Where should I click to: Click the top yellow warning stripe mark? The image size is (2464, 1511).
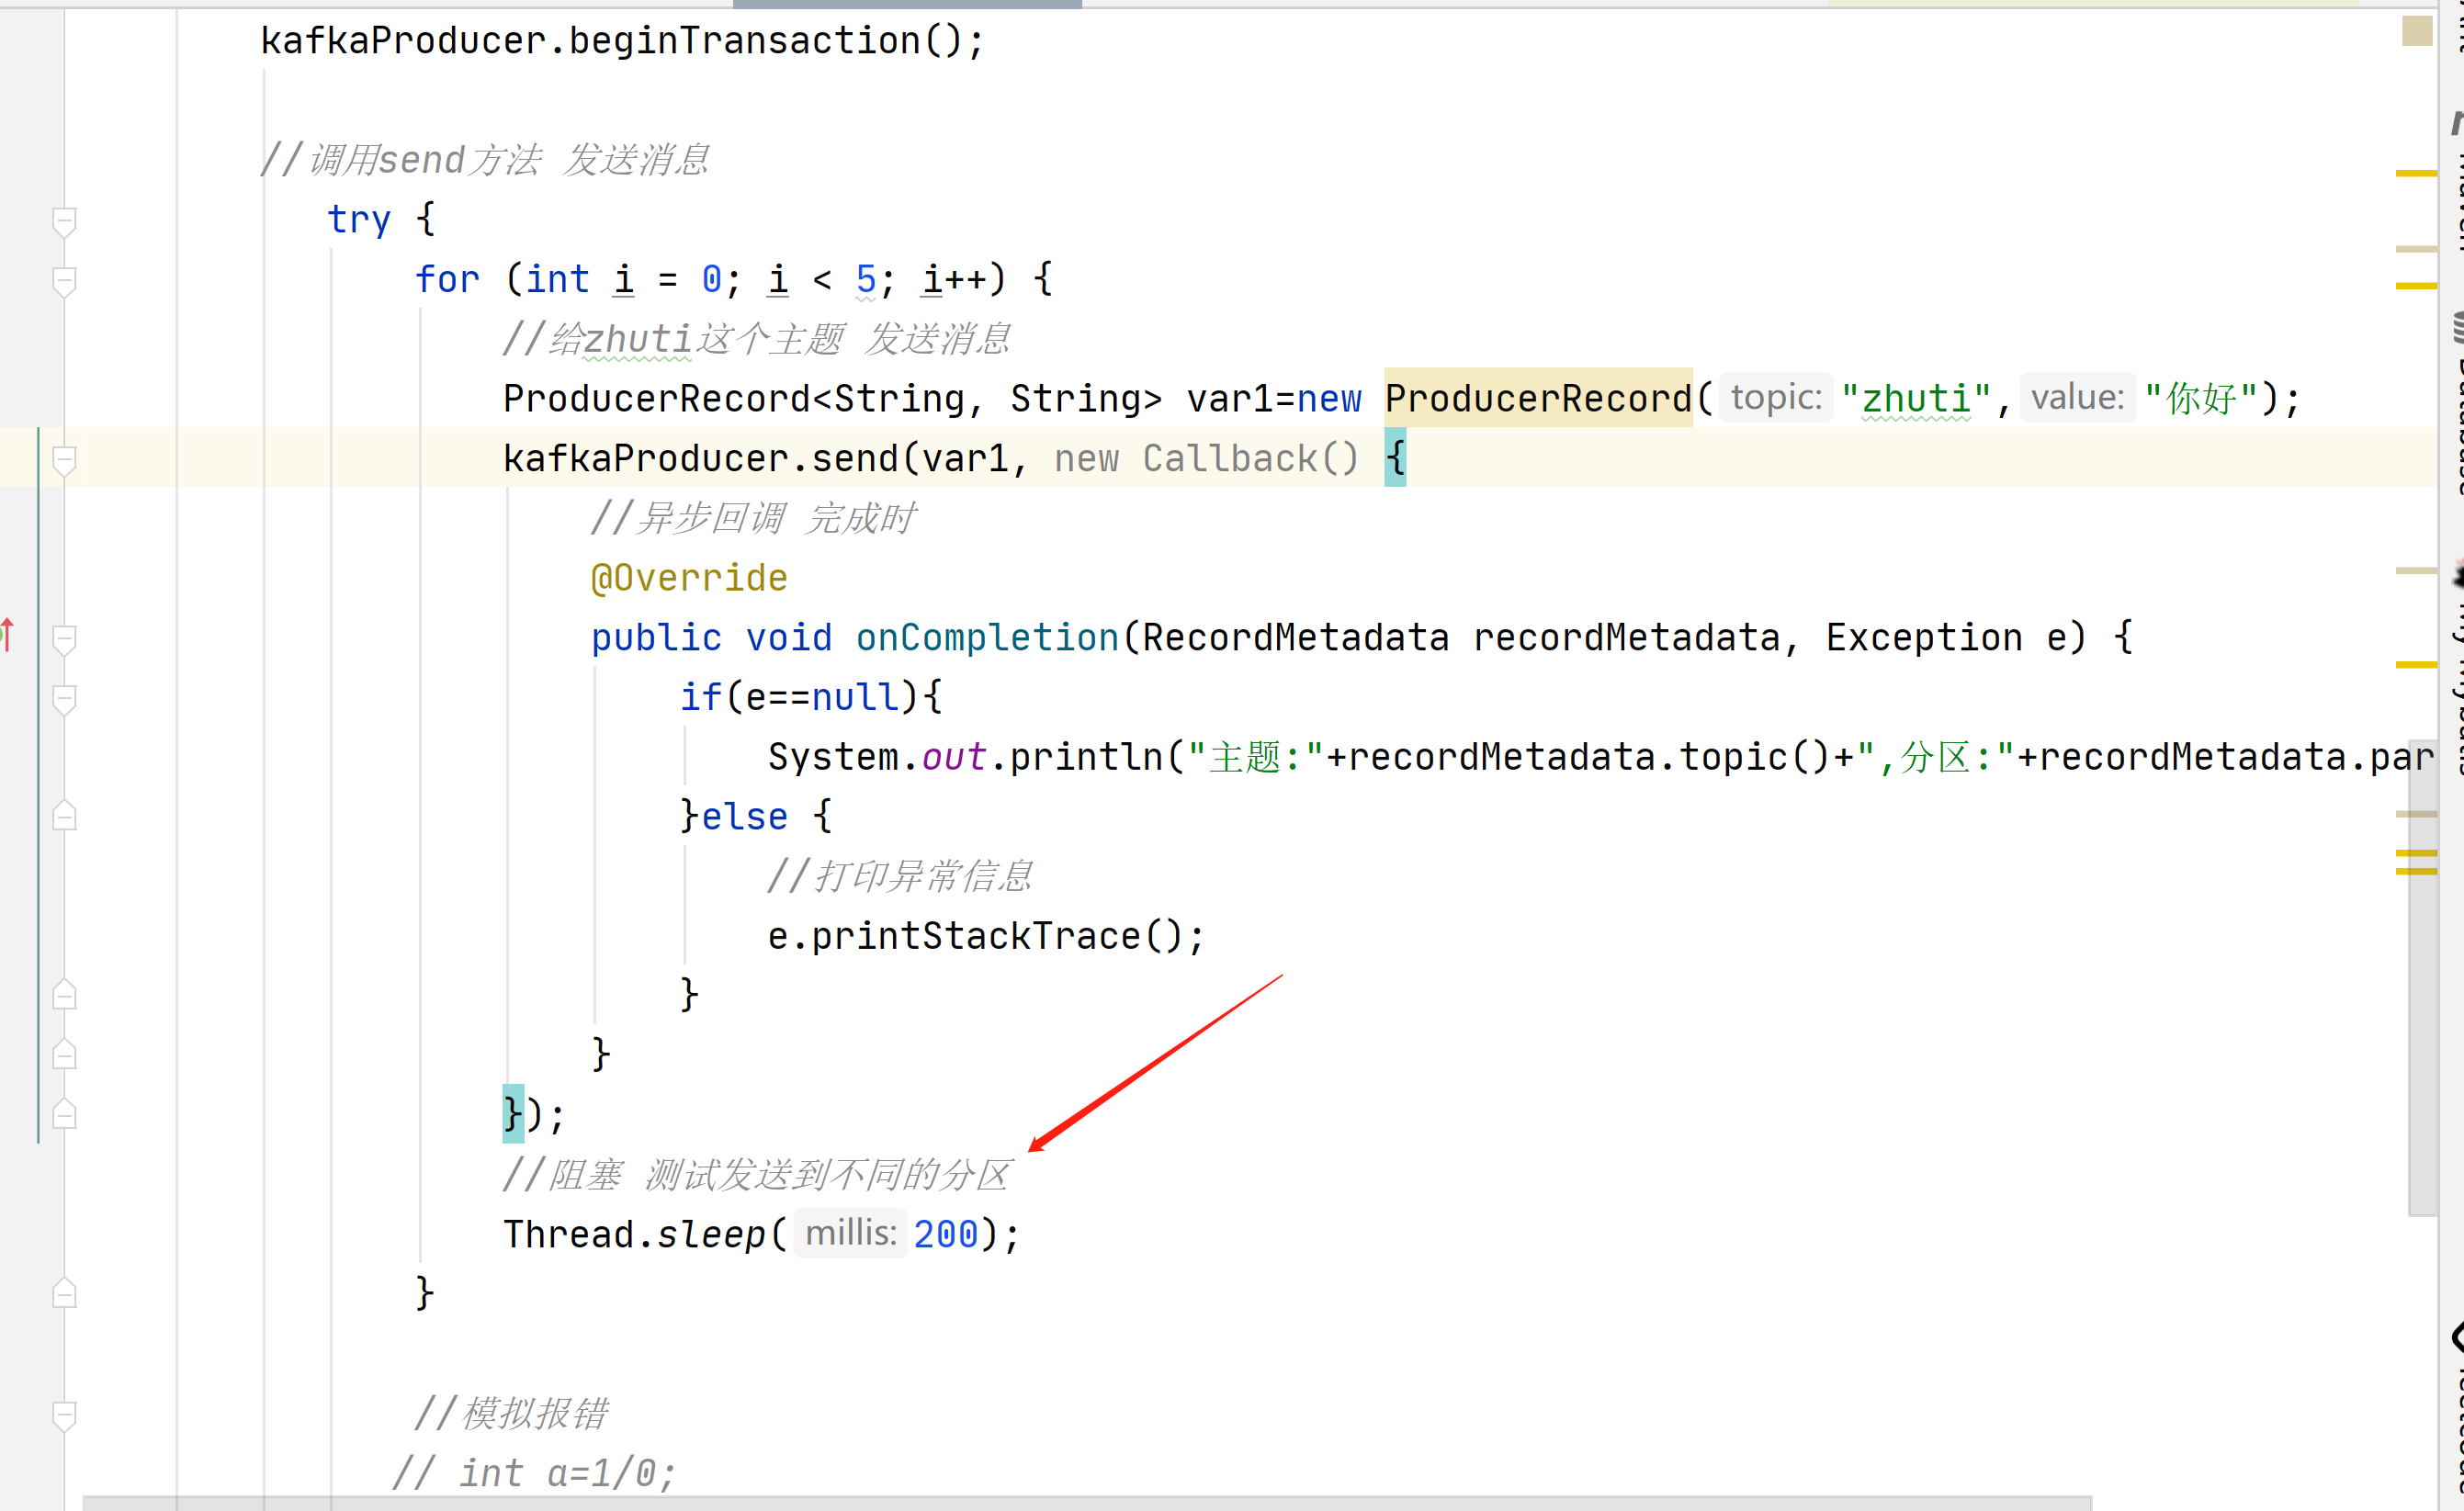2415,174
